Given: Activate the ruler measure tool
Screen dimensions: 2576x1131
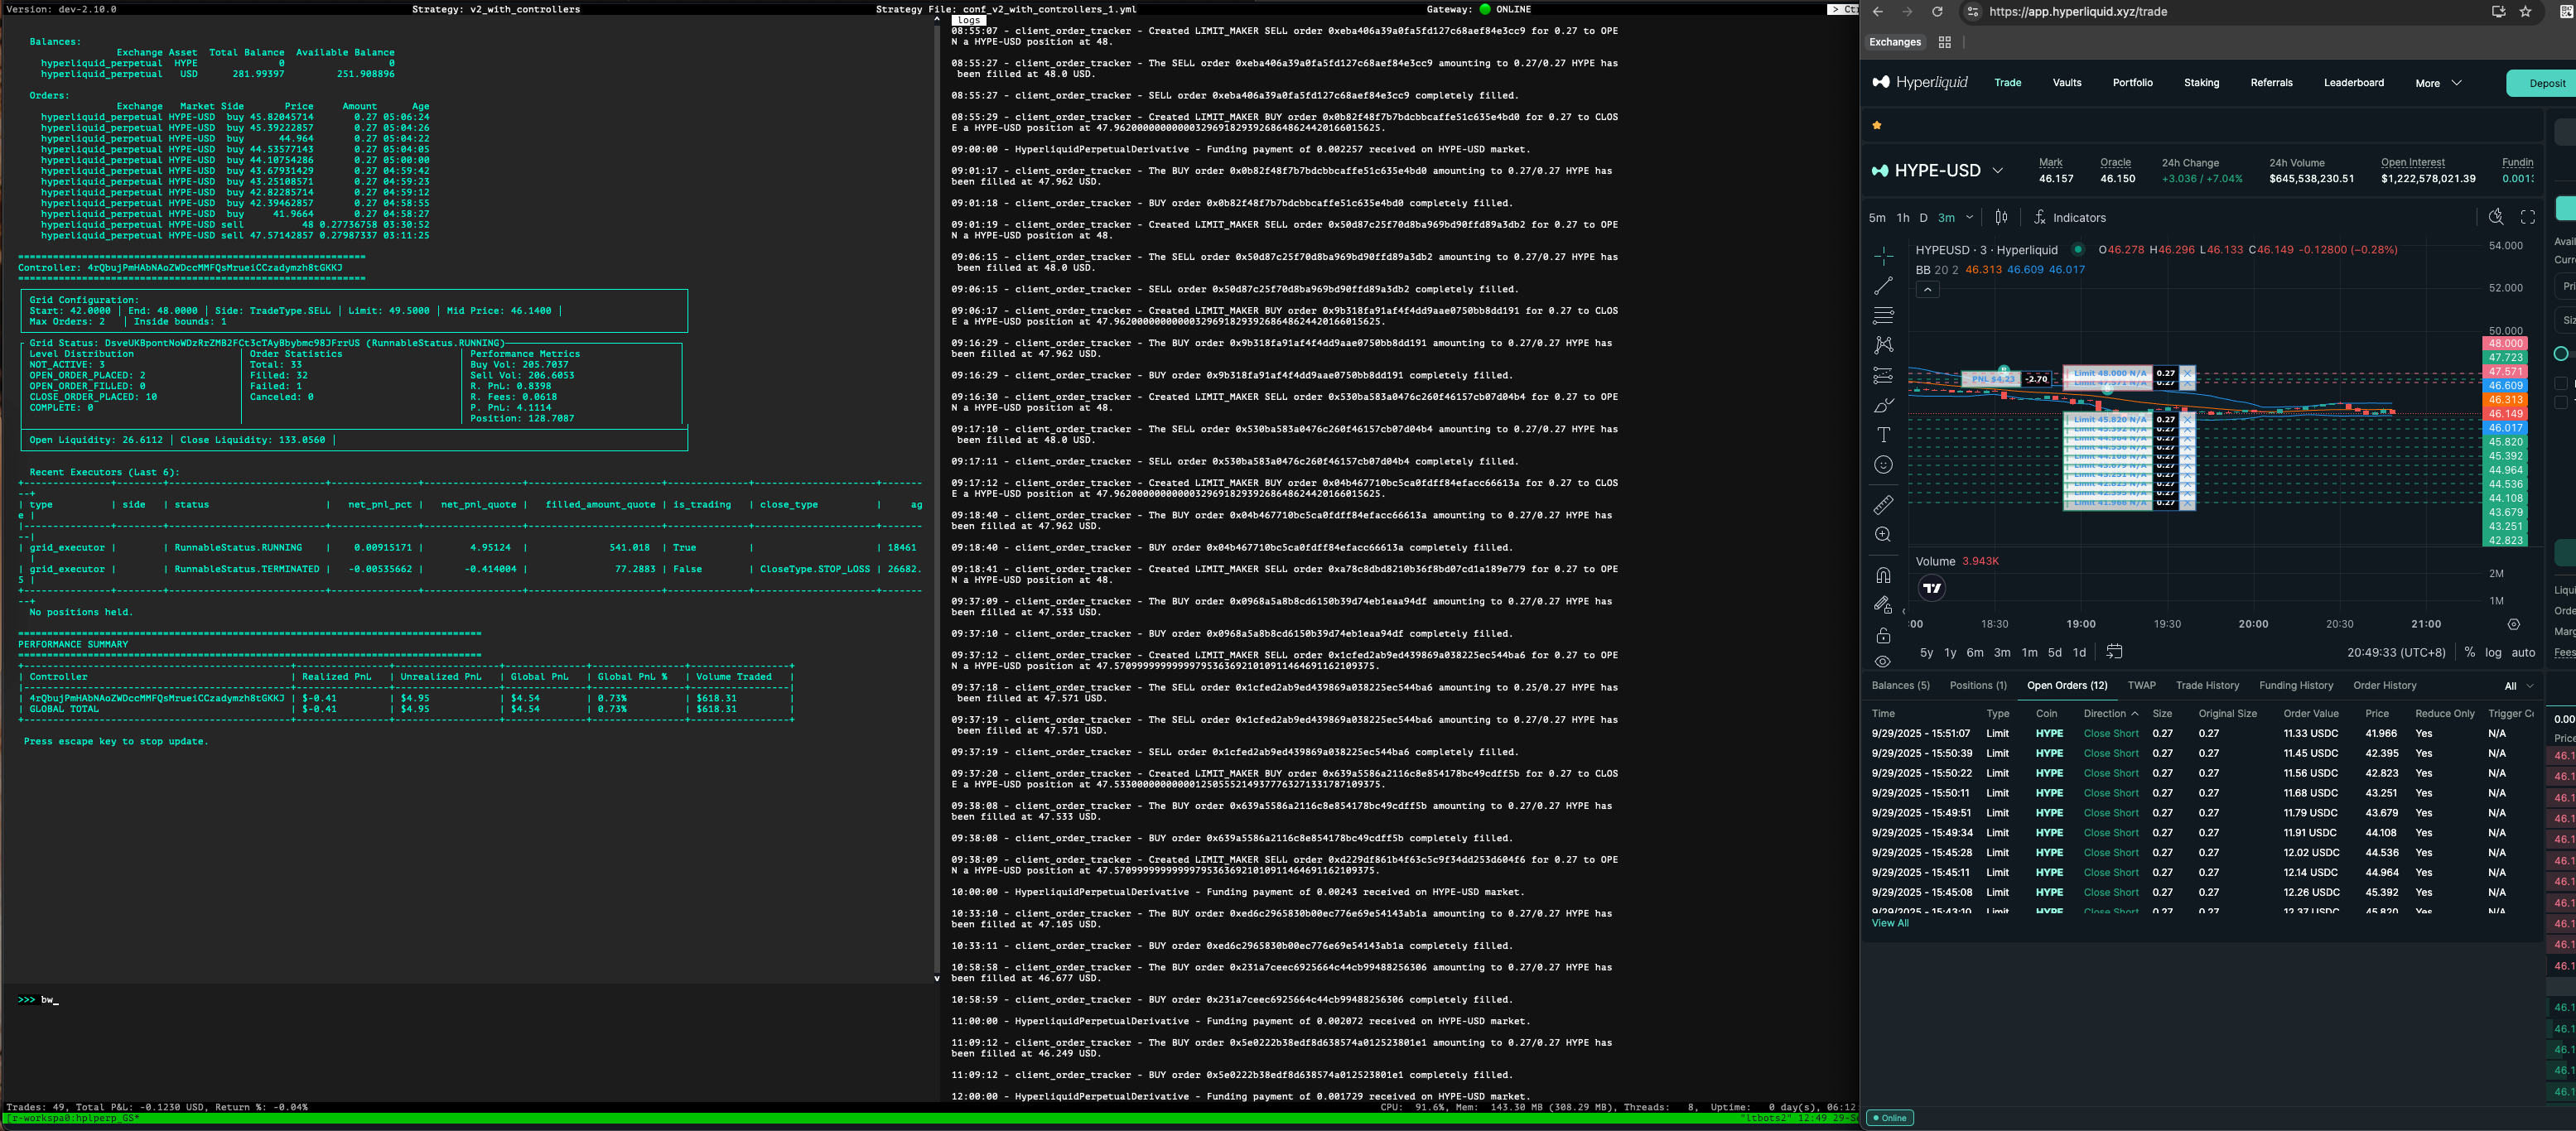Looking at the screenshot, I should tap(1883, 505).
